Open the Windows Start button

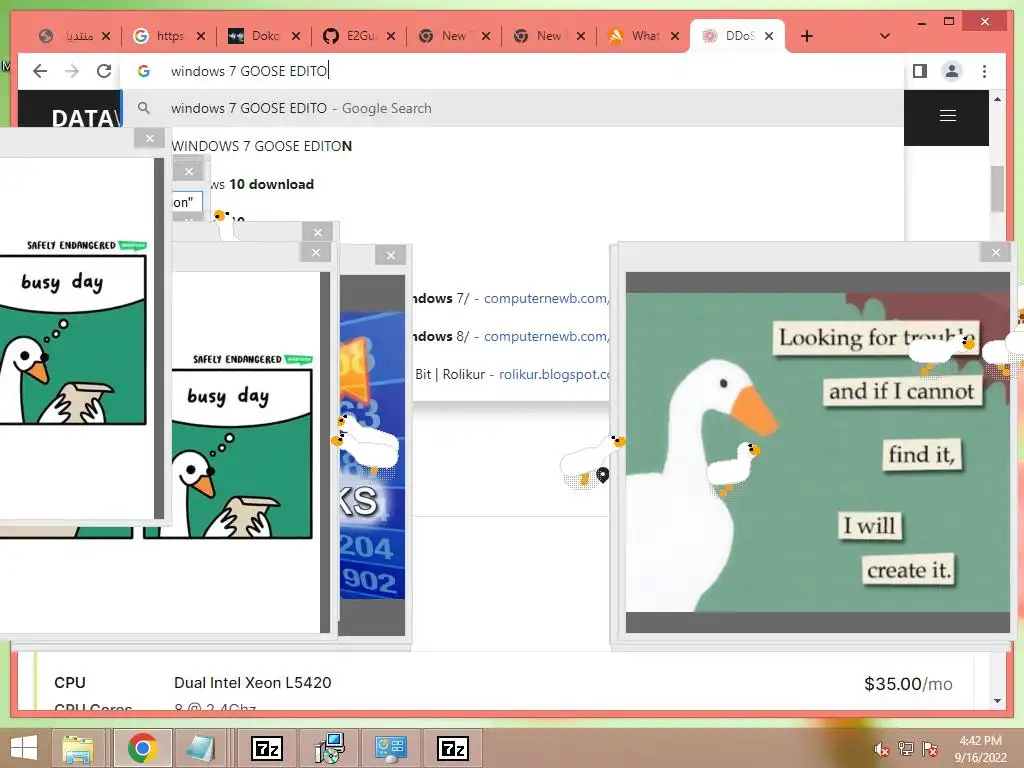[24, 748]
